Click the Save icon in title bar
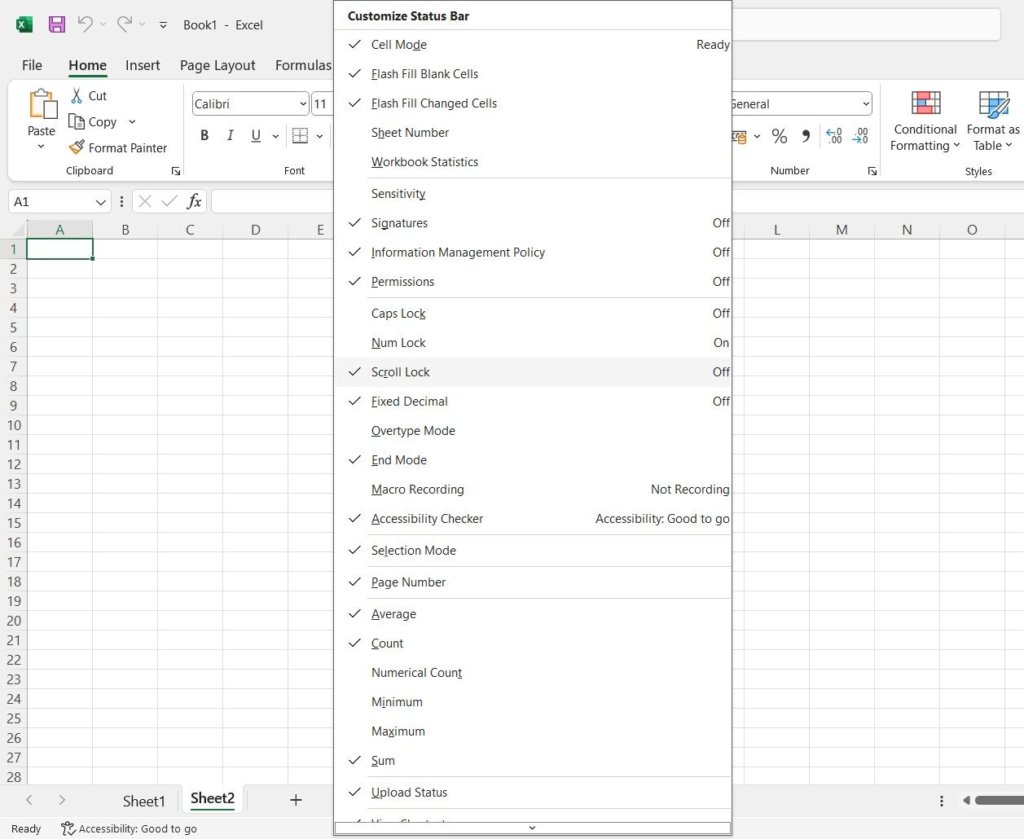The width and height of the screenshot is (1024, 839). coord(57,25)
